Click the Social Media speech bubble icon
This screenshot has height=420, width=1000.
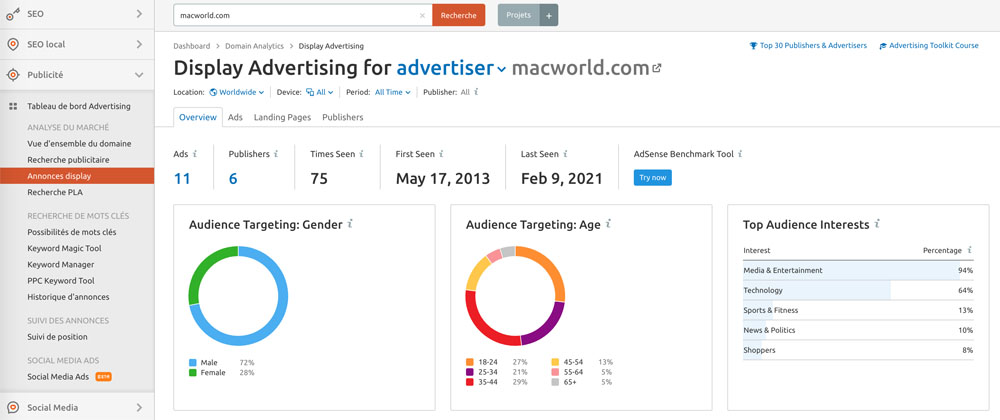pos(13,408)
